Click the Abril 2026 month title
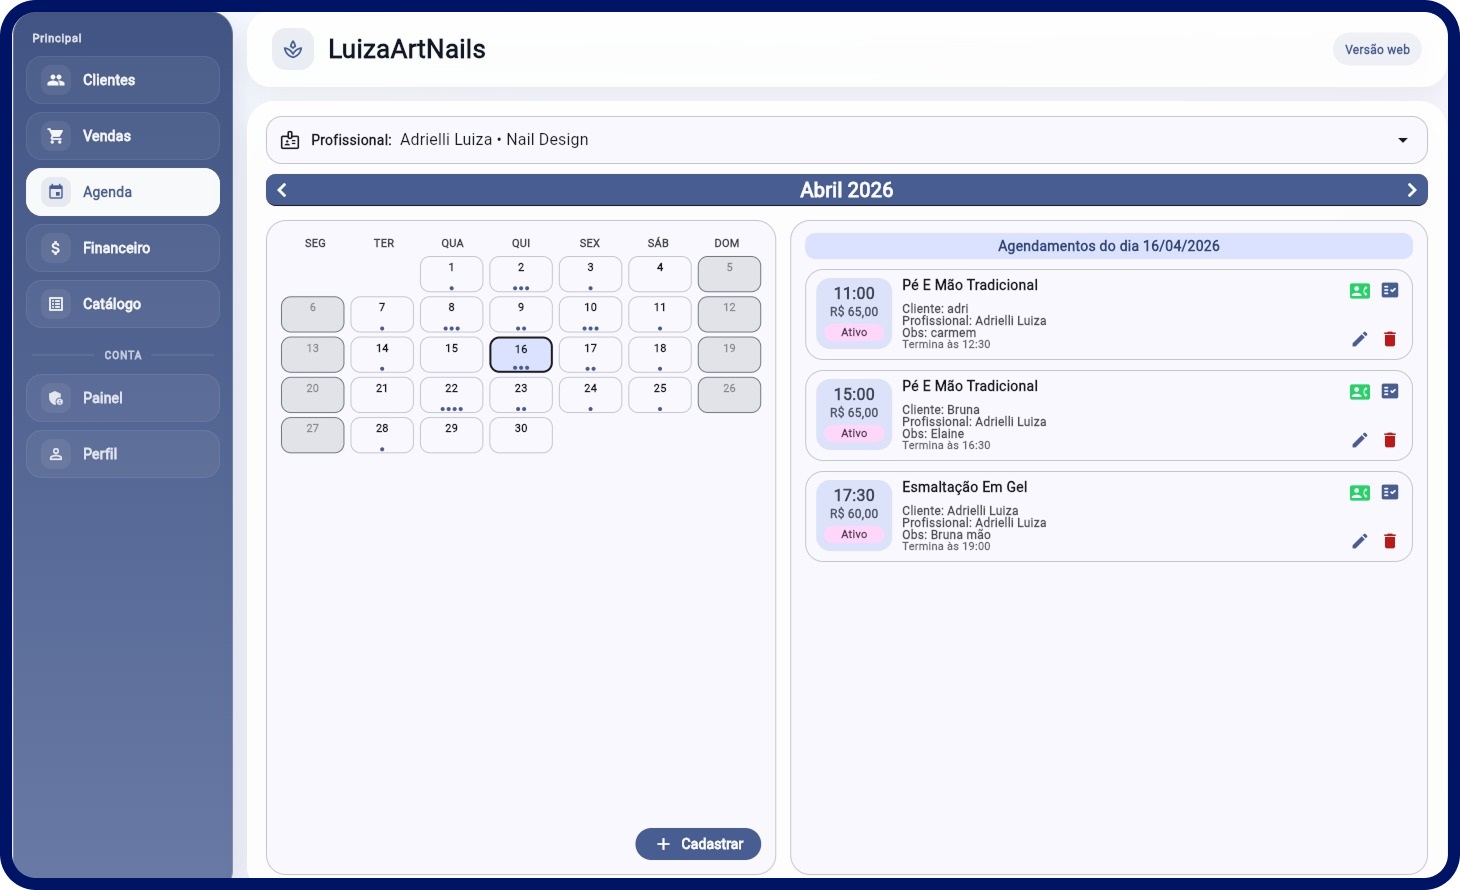This screenshot has height=890, width=1460. click(x=846, y=190)
